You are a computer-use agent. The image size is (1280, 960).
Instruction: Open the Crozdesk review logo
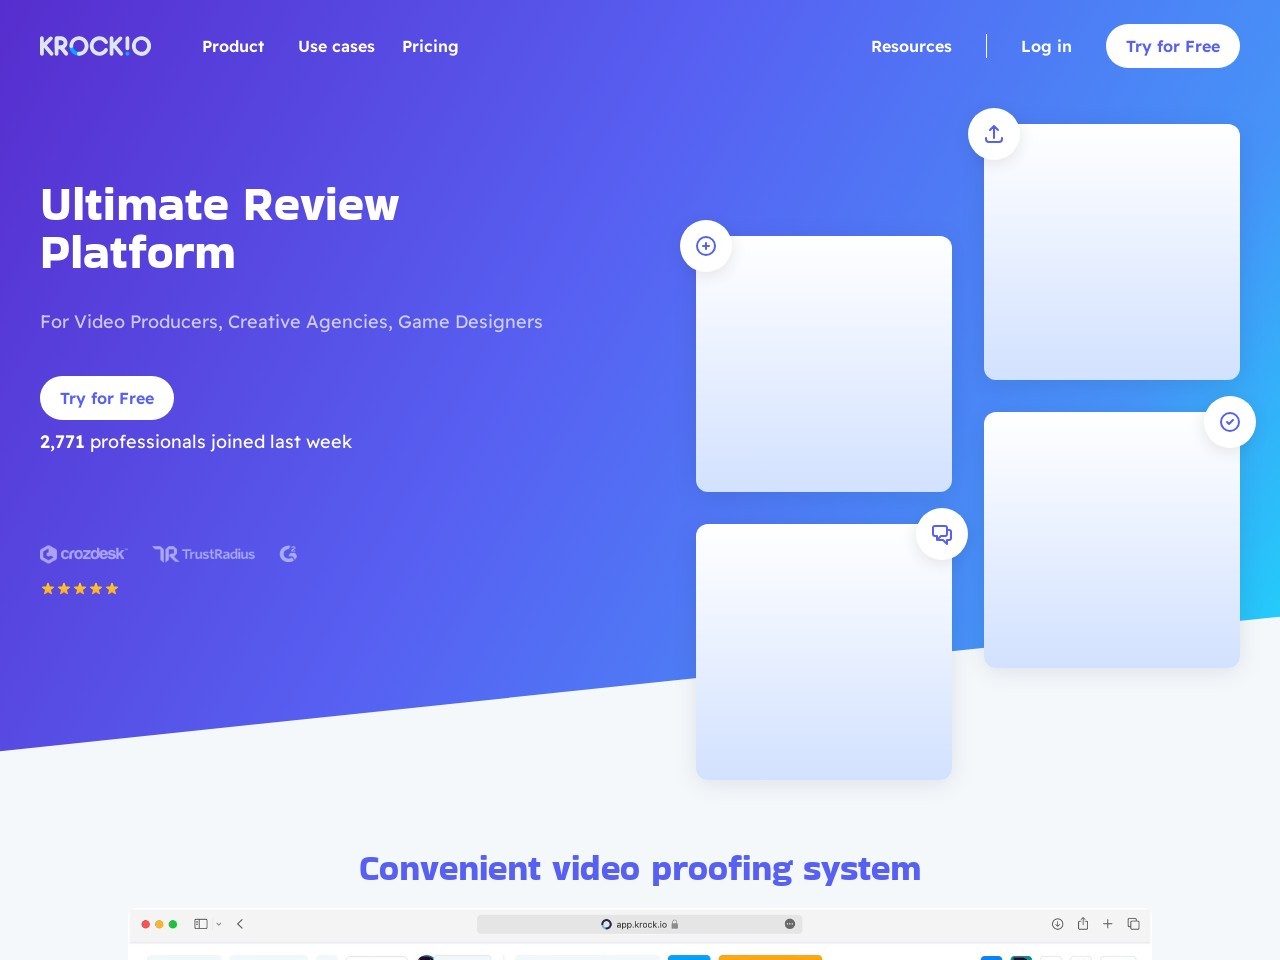(x=83, y=554)
